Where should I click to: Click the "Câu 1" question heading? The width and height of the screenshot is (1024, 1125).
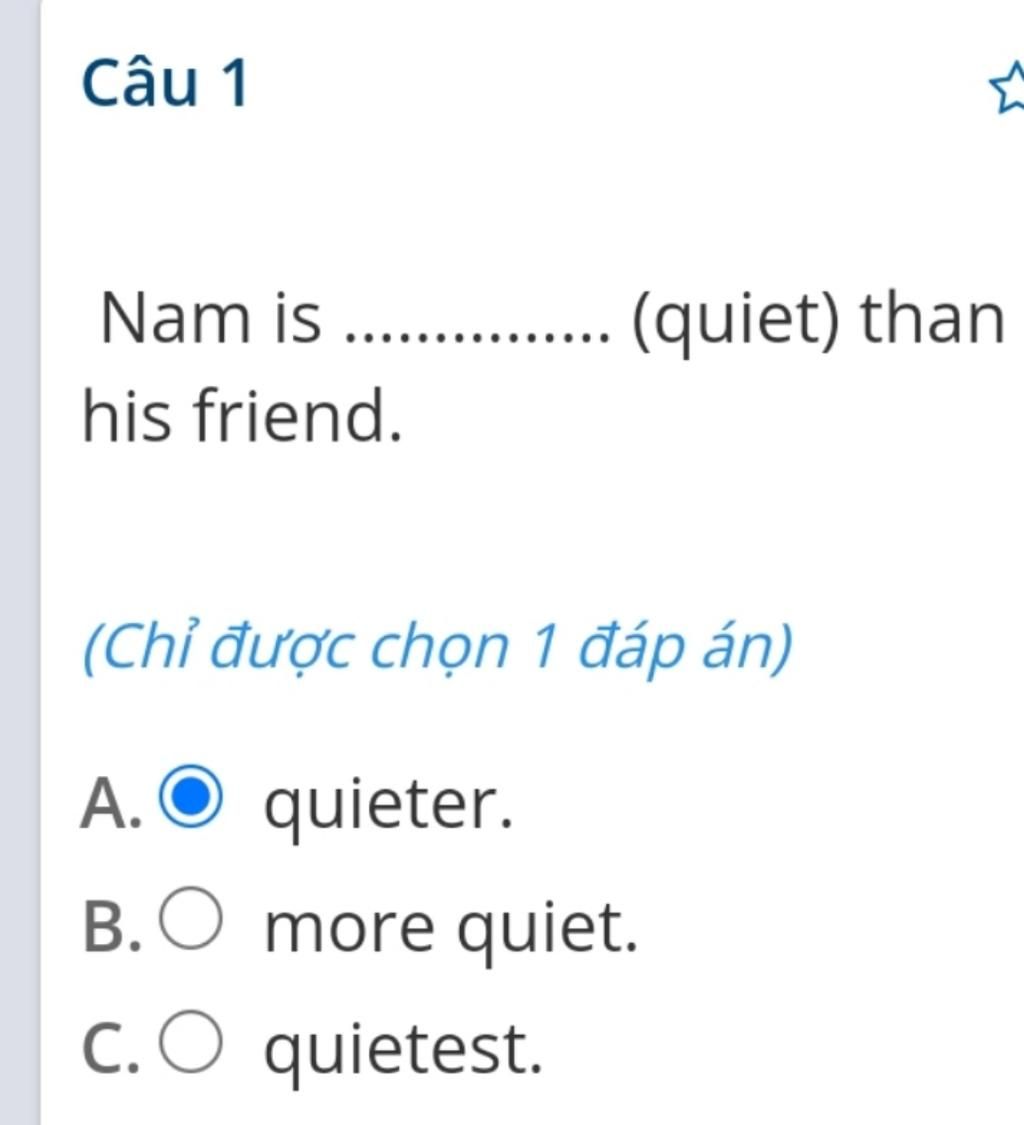pyautogui.click(x=164, y=85)
